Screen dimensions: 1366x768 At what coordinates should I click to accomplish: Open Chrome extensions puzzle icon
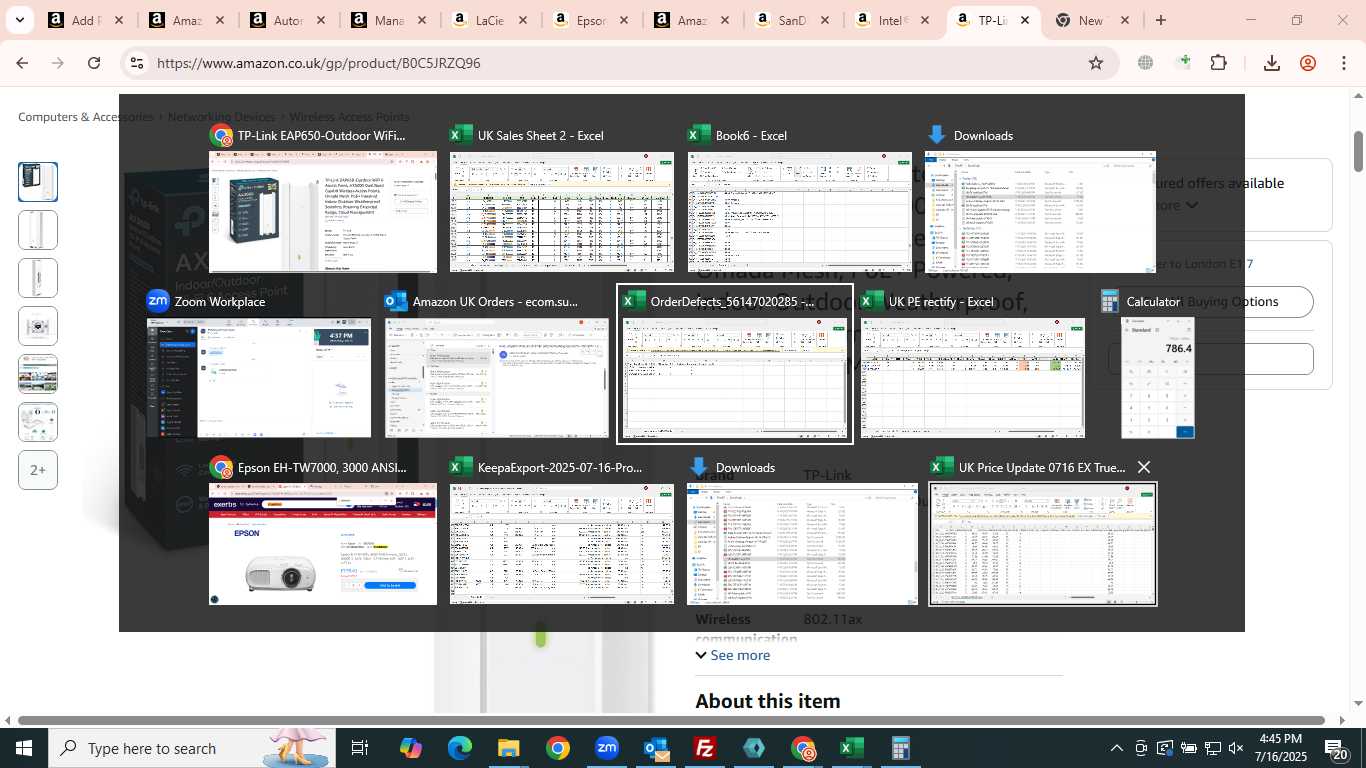tap(1218, 63)
